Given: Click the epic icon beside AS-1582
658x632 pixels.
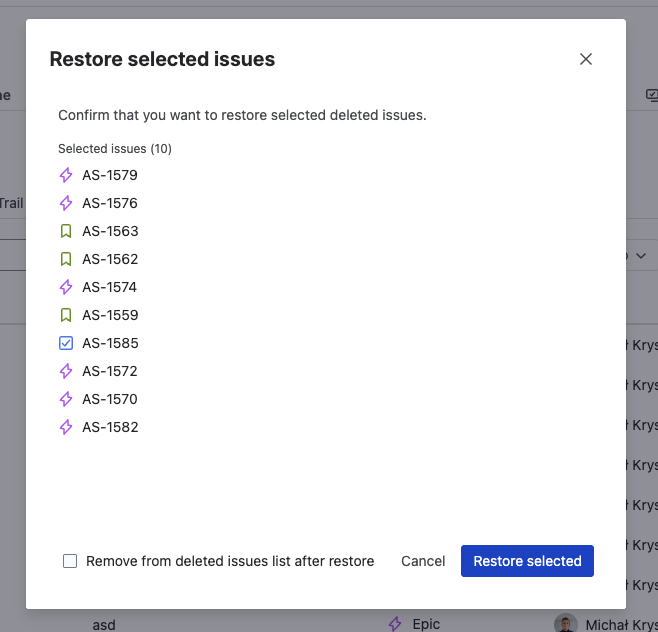Looking at the screenshot, I should [66, 427].
